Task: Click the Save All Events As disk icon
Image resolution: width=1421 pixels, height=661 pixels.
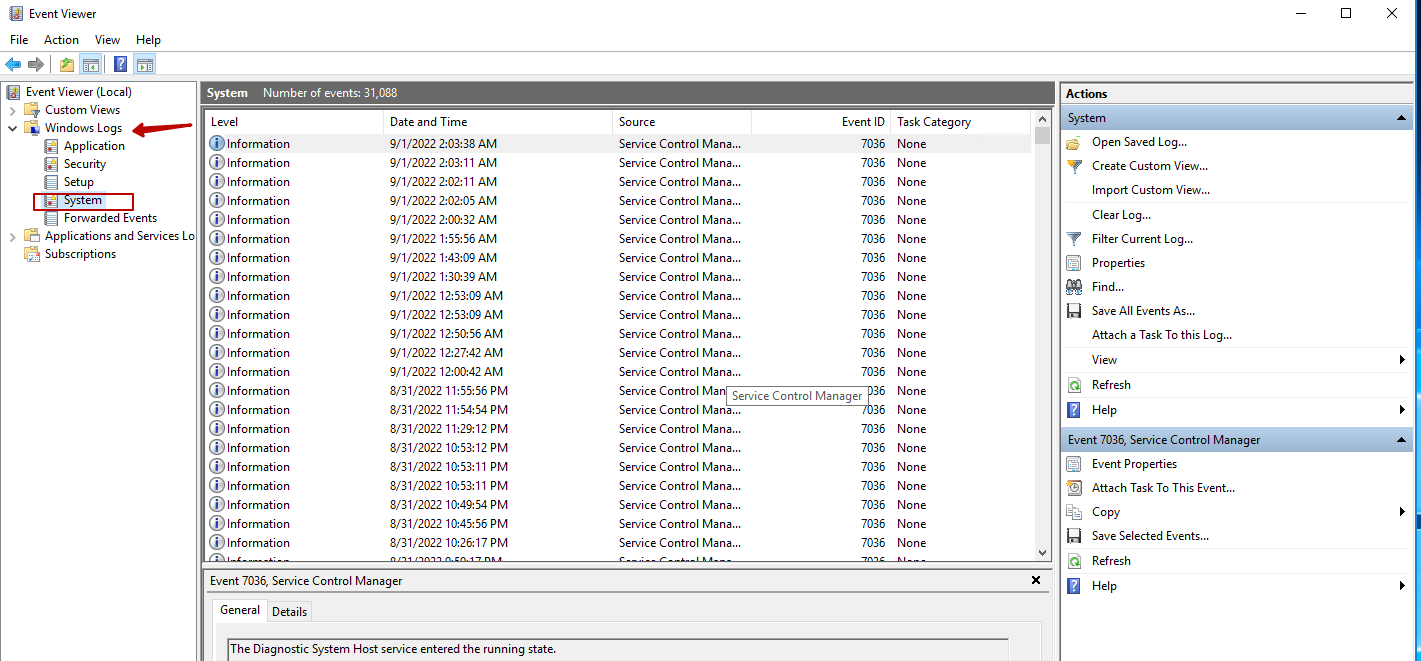Action: 1074,311
